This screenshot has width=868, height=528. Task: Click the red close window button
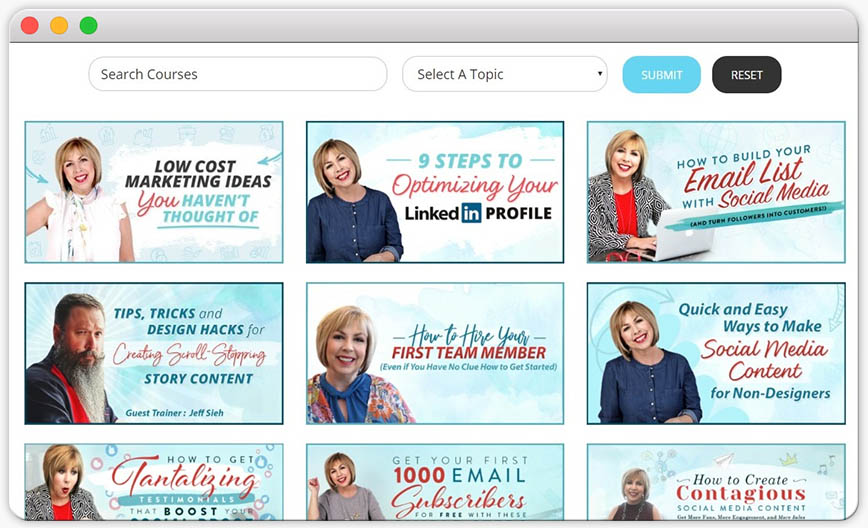[29, 25]
